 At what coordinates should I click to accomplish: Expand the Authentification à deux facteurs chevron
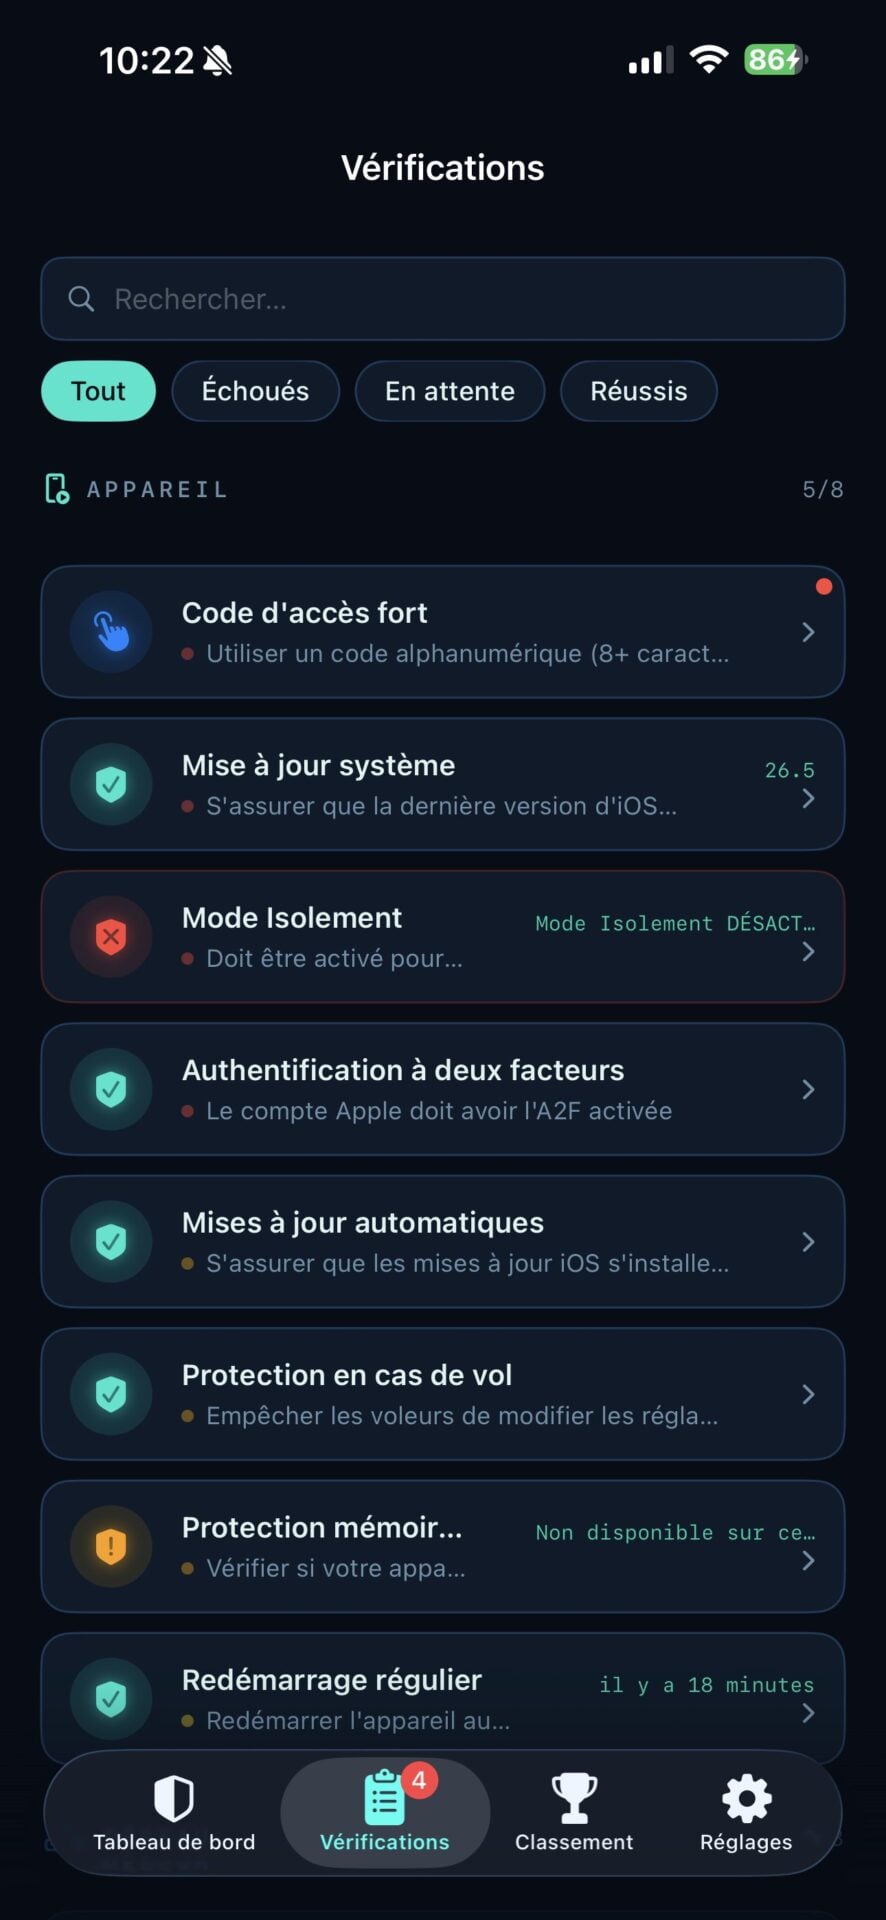click(x=808, y=1089)
